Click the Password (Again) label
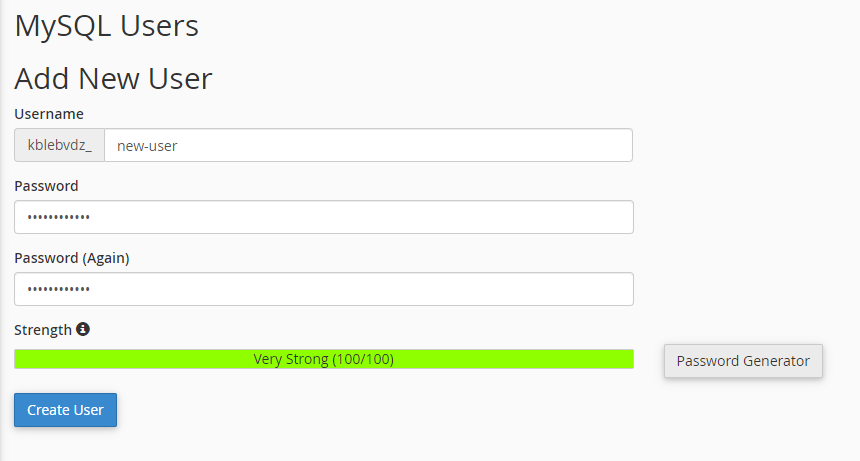860x461 pixels. [x=72, y=258]
